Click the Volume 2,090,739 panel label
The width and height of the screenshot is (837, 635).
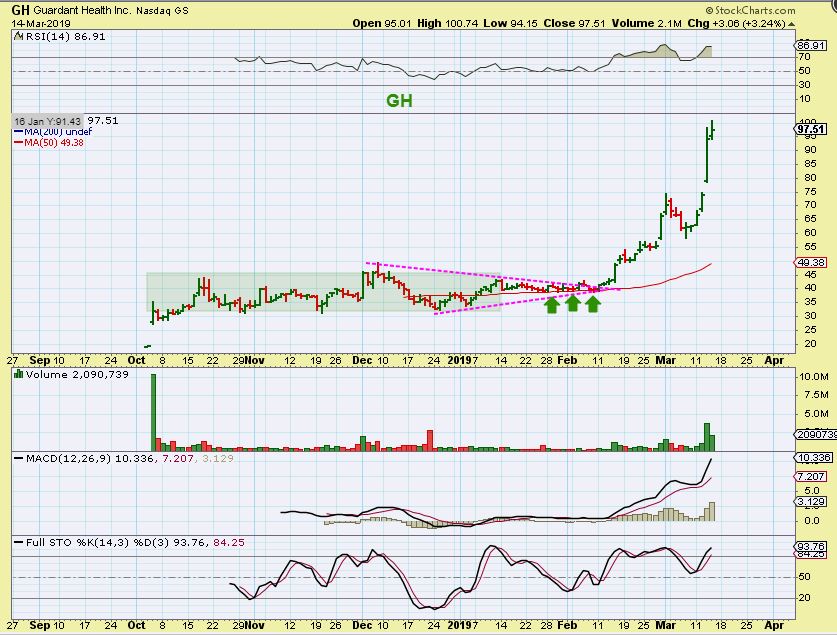[77, 374]
